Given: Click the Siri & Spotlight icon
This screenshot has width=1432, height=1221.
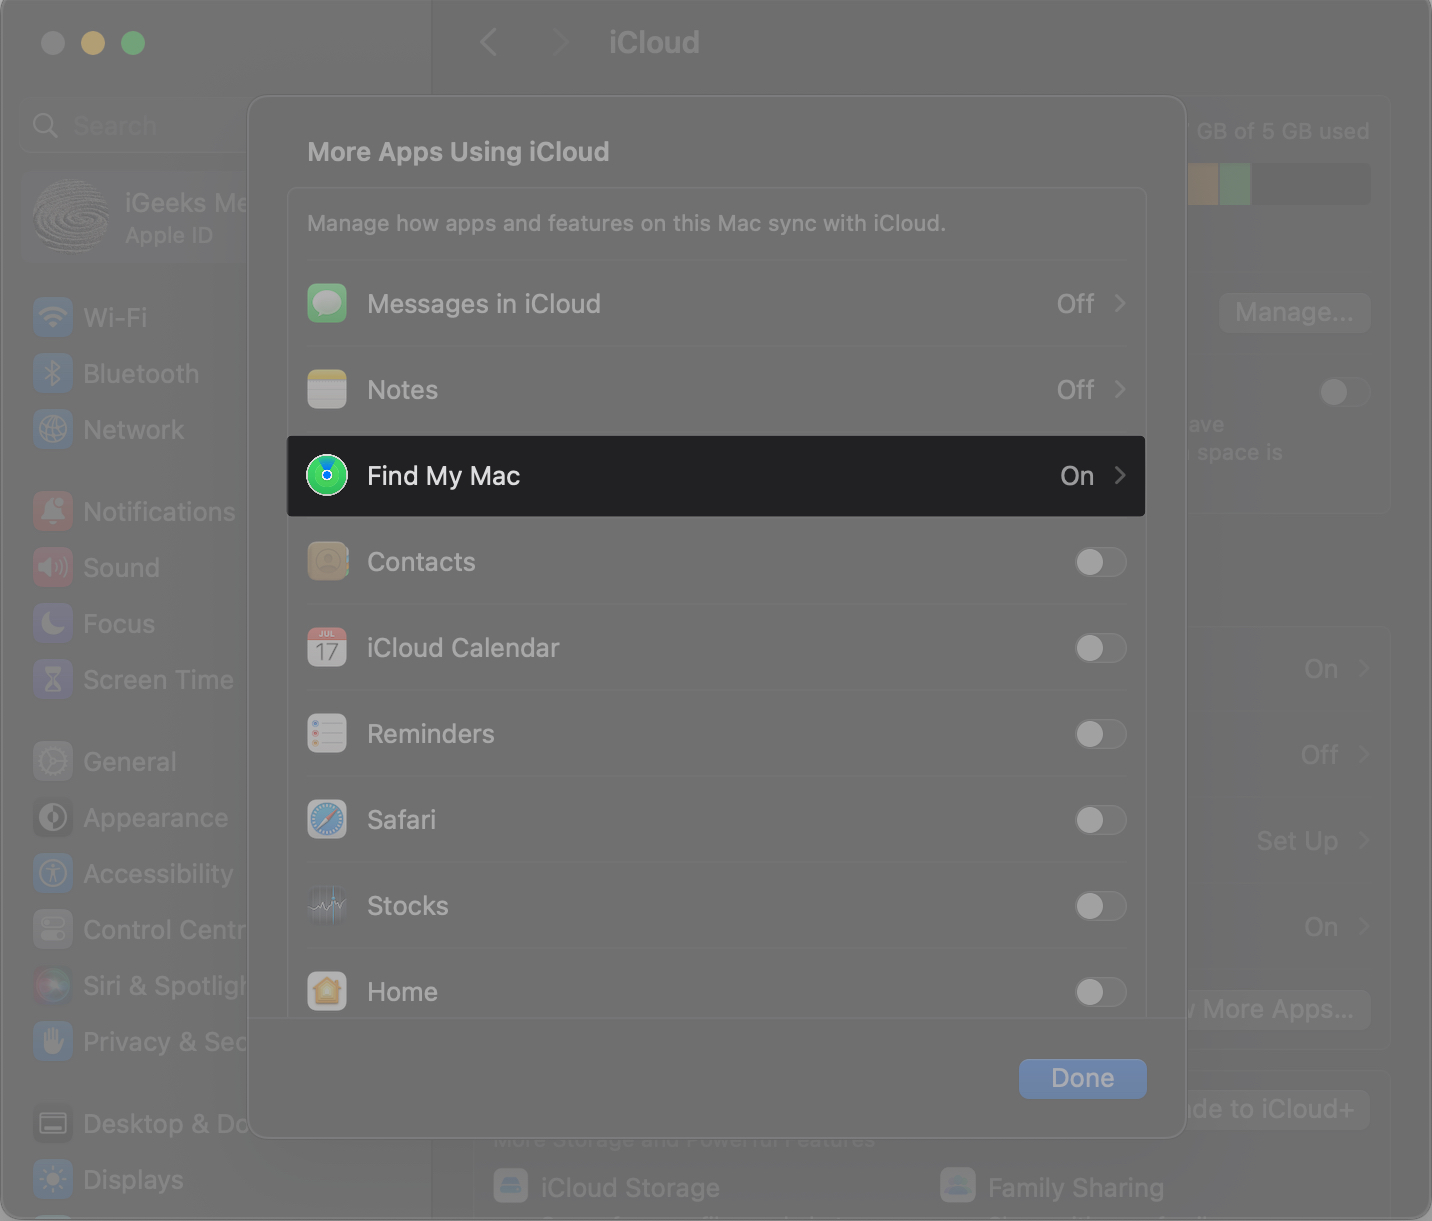Looking at the screenshot, I should [x=53, y=986].
